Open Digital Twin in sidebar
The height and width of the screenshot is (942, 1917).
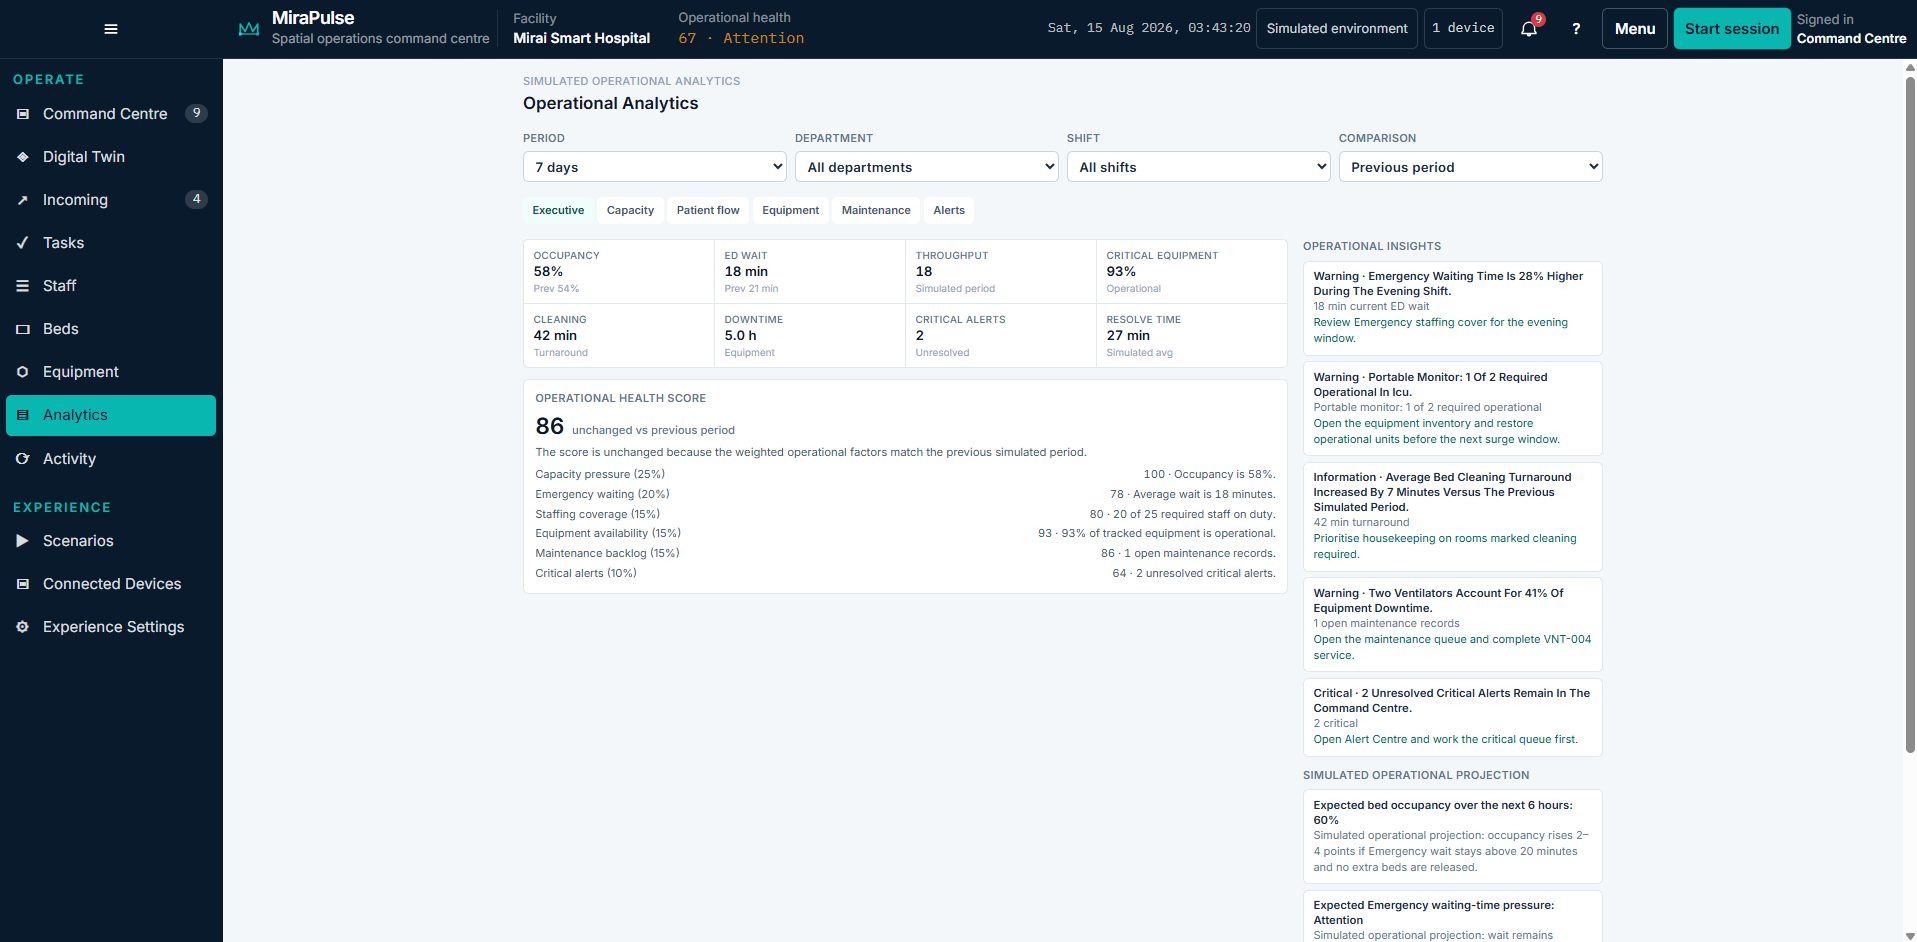point(111,157)
